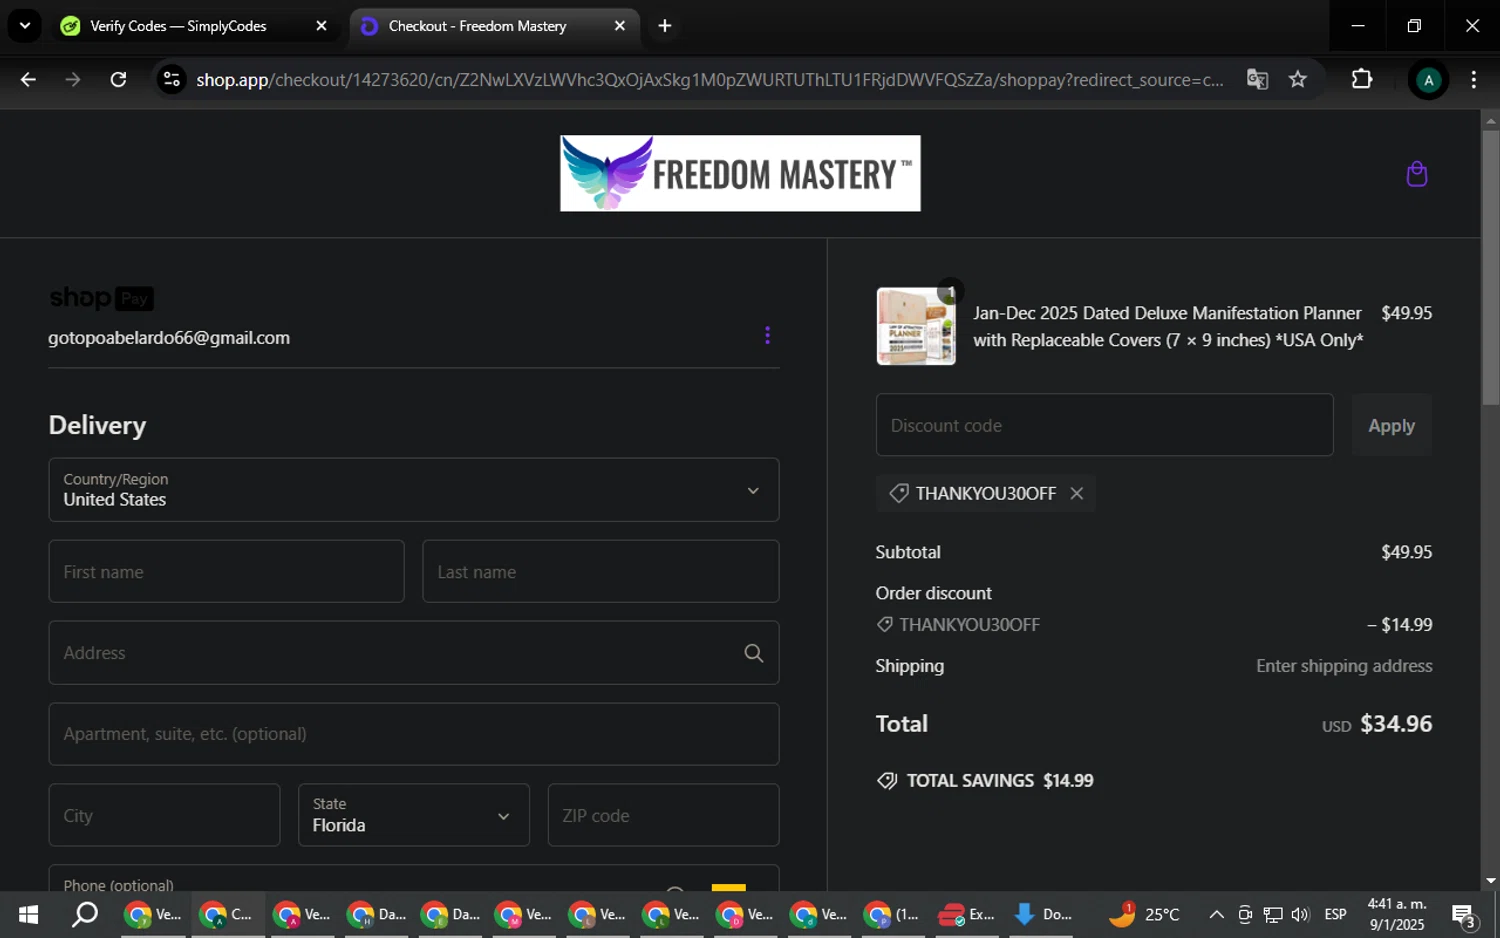The width and height of the screenshot is (1500, 938).
Task: Click the translate page icon
Action: point(1257,80)
